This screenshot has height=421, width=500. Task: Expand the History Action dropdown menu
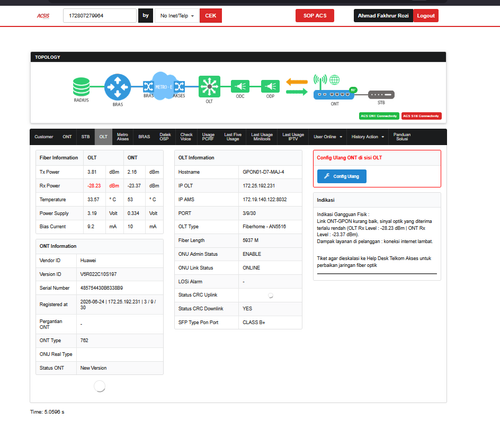(x=368, y=137)
